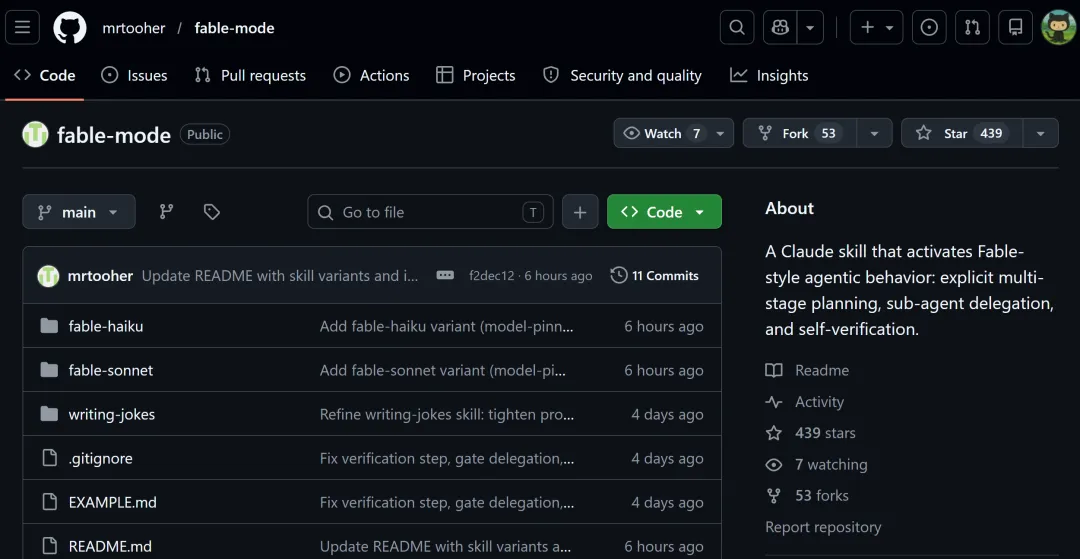Click the mrtooher owner breadcrumb link
The height and width of the screenshot is (559, 1080).
pyautogui.click(x=134, y=28)
